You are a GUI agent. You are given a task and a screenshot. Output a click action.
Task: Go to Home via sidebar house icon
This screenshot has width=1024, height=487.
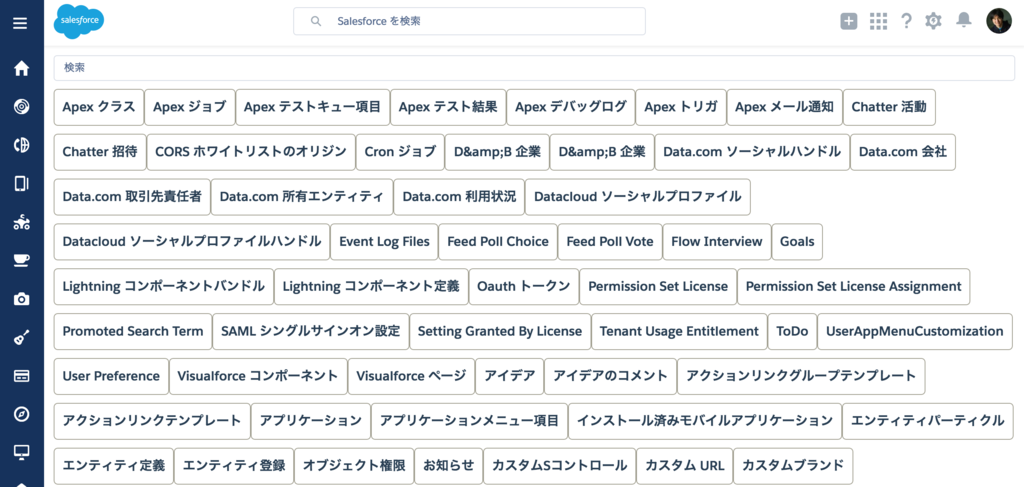pos(22,68)
